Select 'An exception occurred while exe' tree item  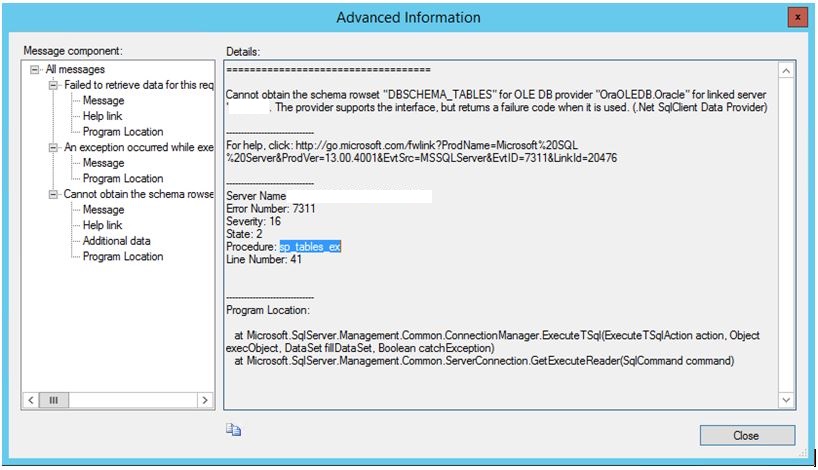point(139,147)
